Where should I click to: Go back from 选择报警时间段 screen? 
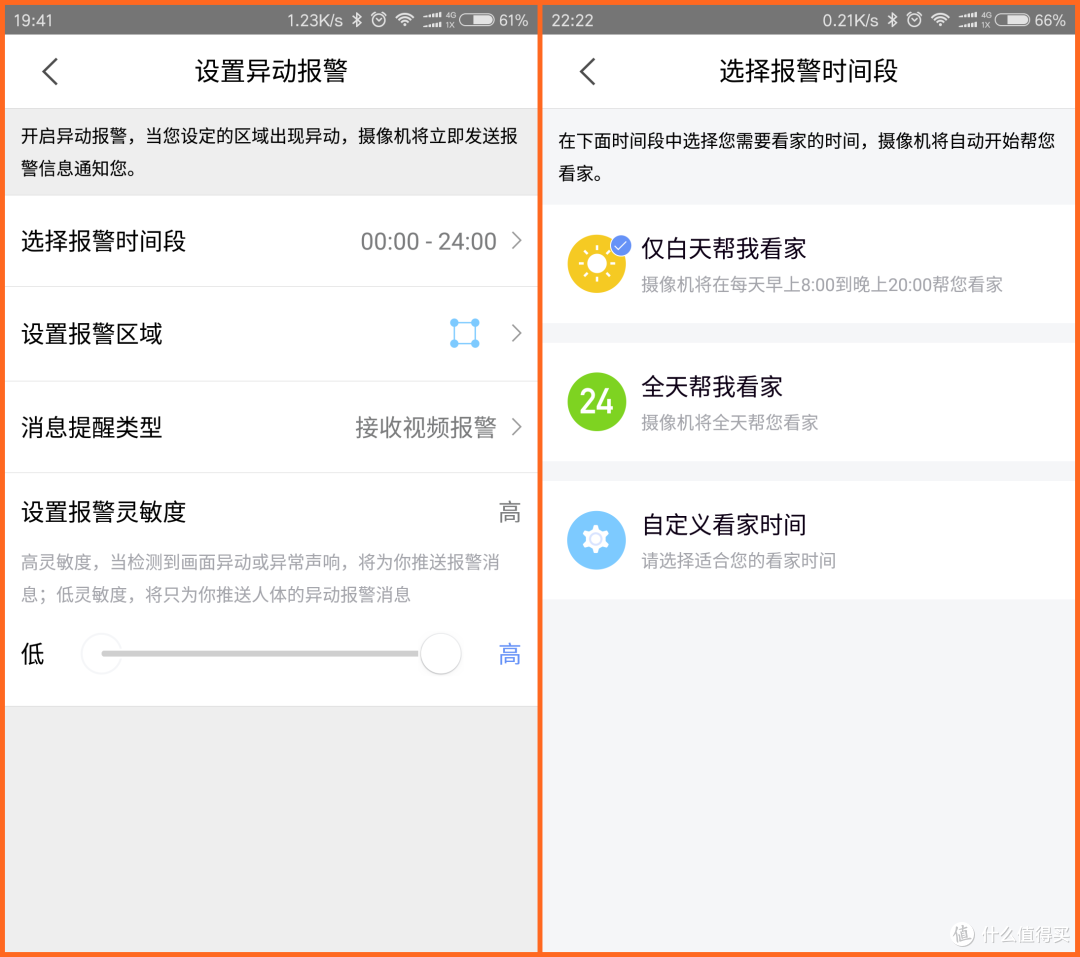click(x=588, y=71)
